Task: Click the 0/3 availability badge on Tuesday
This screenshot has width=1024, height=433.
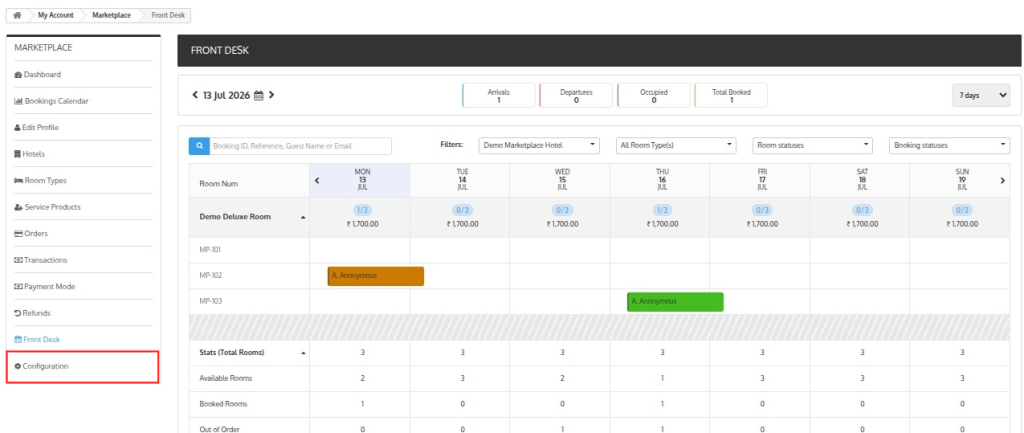Action: (462, 210)
